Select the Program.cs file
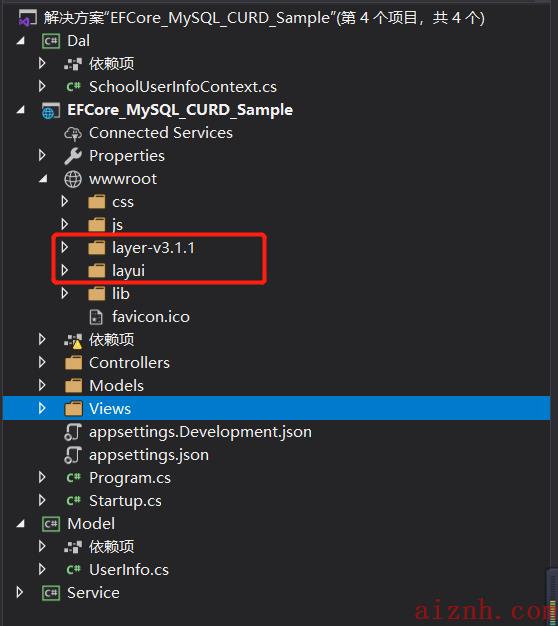This screenshot has width=558, height=626. tap(130, 478)
